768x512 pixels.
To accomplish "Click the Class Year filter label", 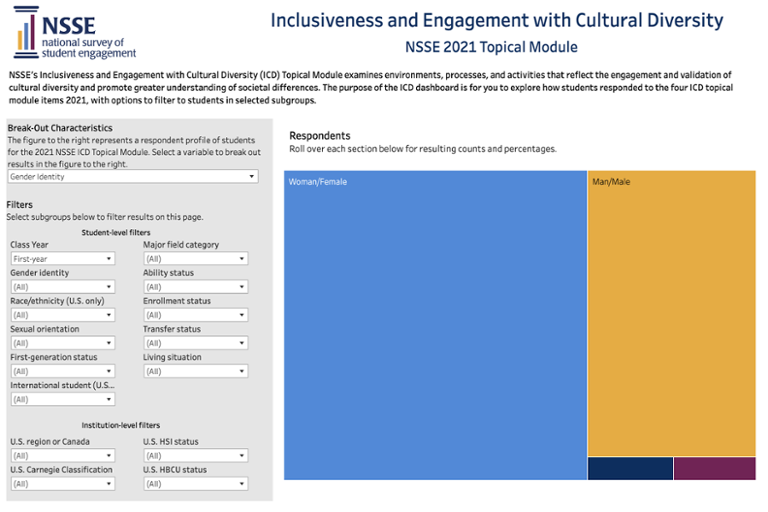I will pyautogui.click(x=29, y=244).
